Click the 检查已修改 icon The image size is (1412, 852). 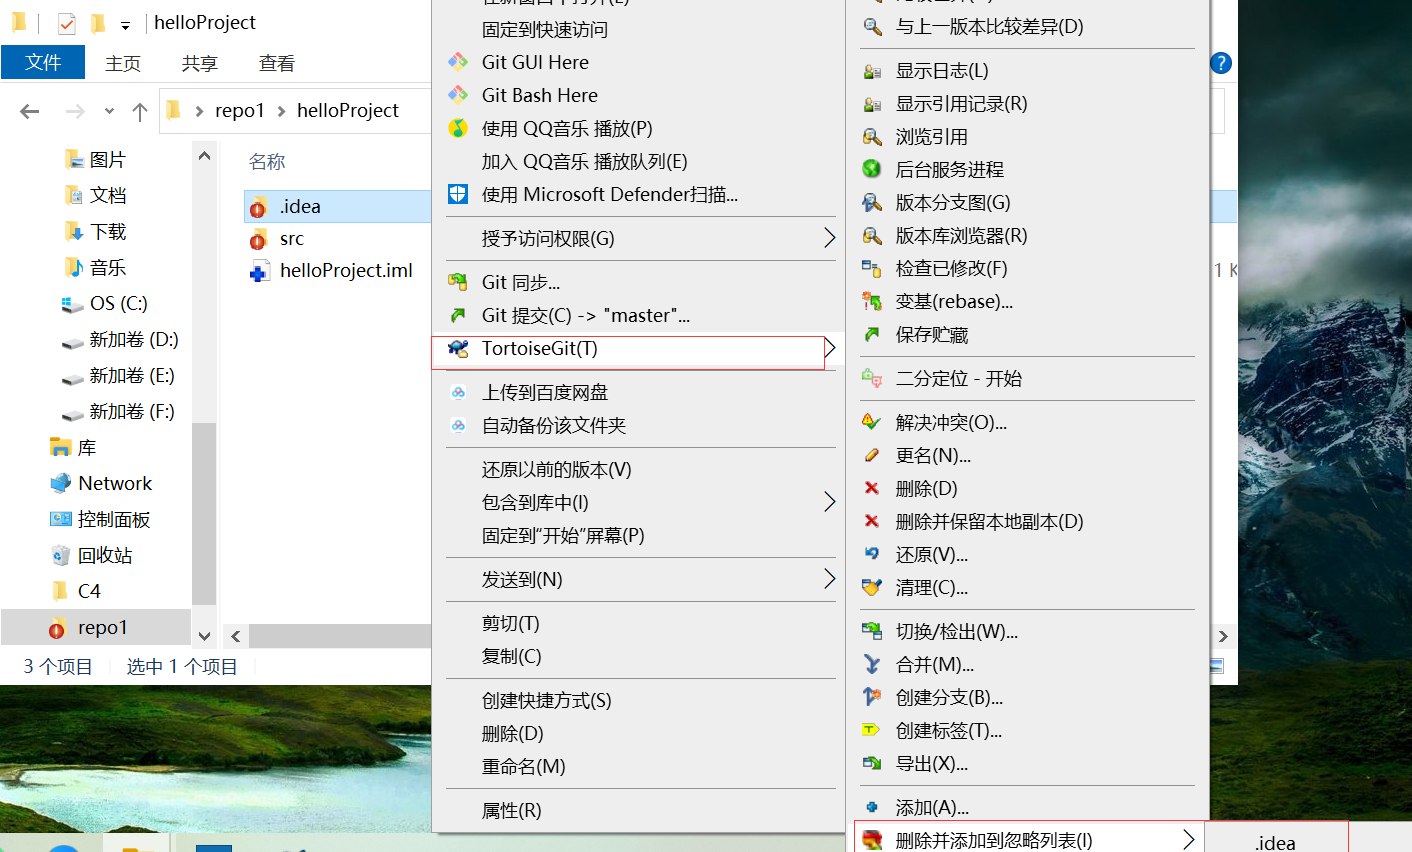click(872, 268)
